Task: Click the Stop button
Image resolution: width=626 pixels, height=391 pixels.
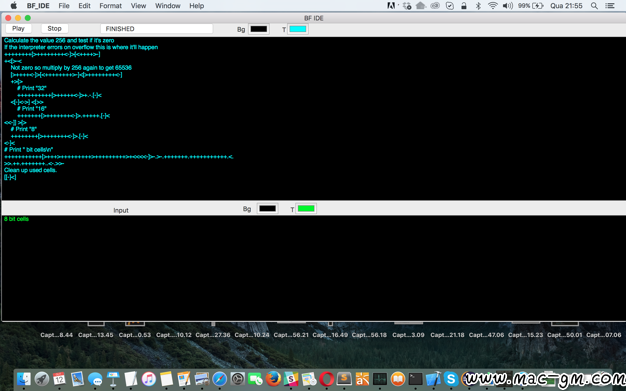Action: pyautogui.click(x=54, y=28)
